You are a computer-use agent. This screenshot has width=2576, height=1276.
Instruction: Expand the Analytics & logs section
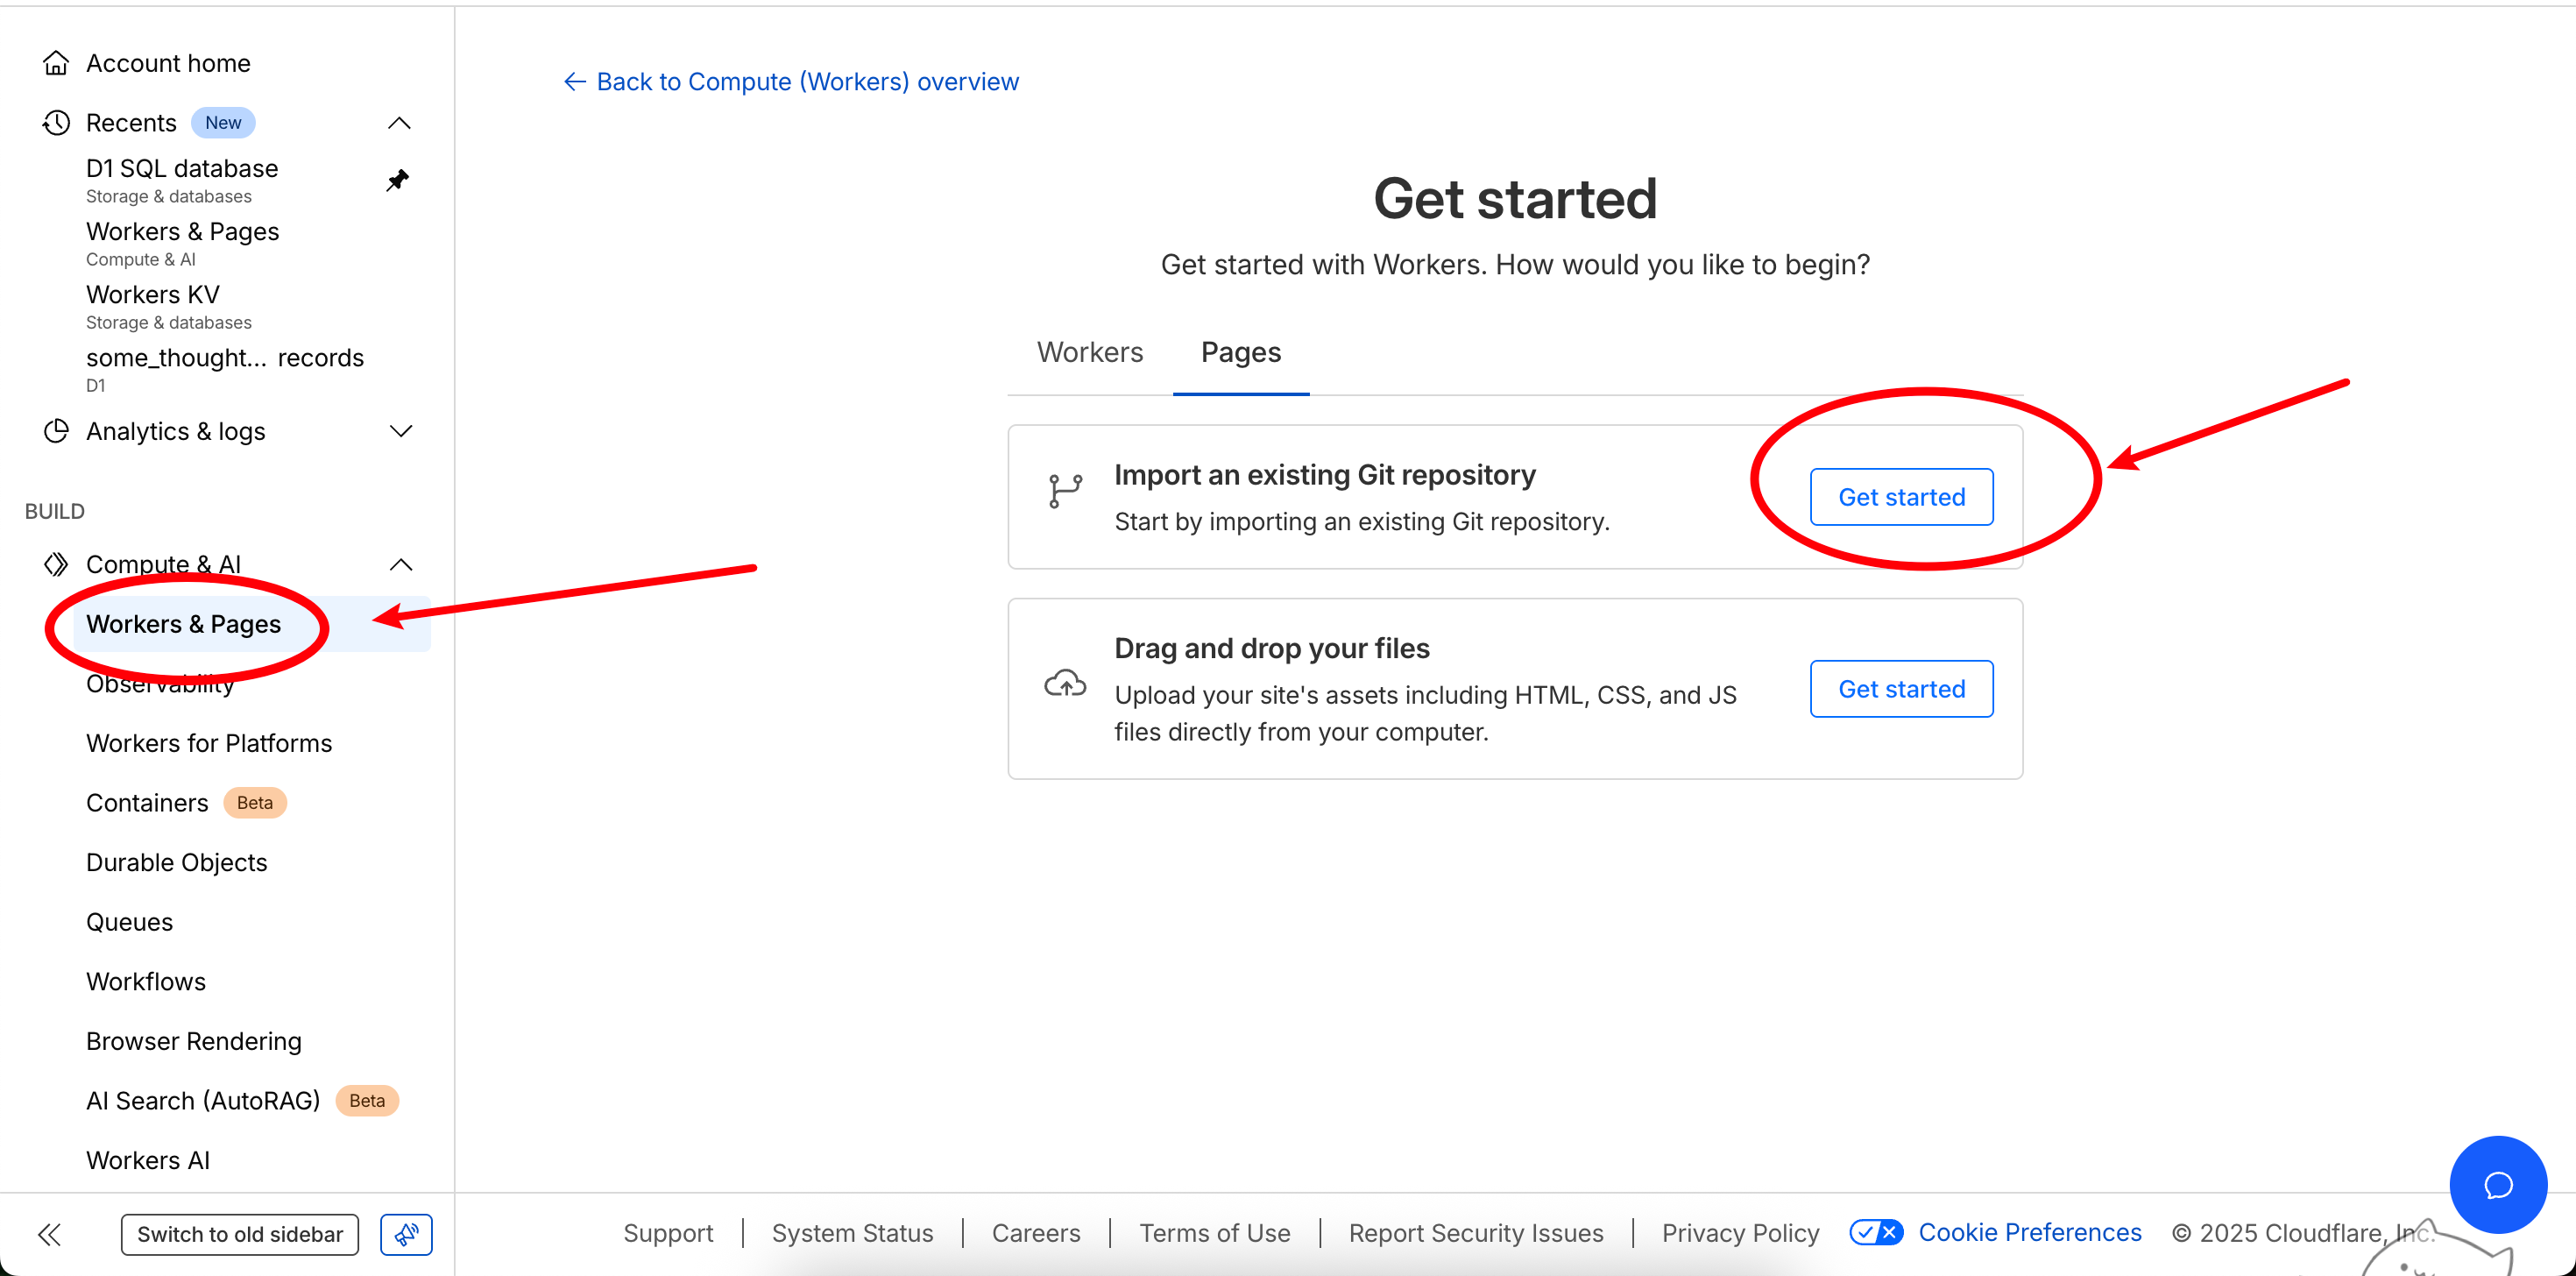point(400,431)
